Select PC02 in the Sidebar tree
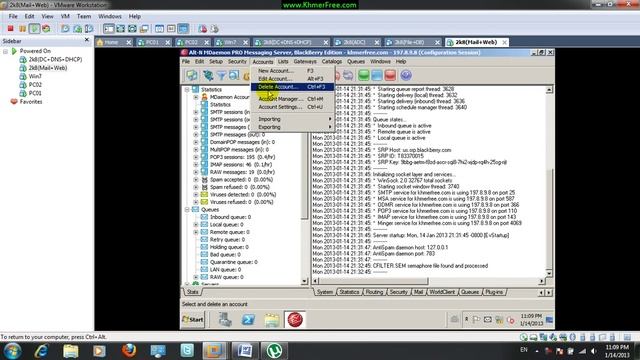Screen dimensions: 640x360 point(35,85)
